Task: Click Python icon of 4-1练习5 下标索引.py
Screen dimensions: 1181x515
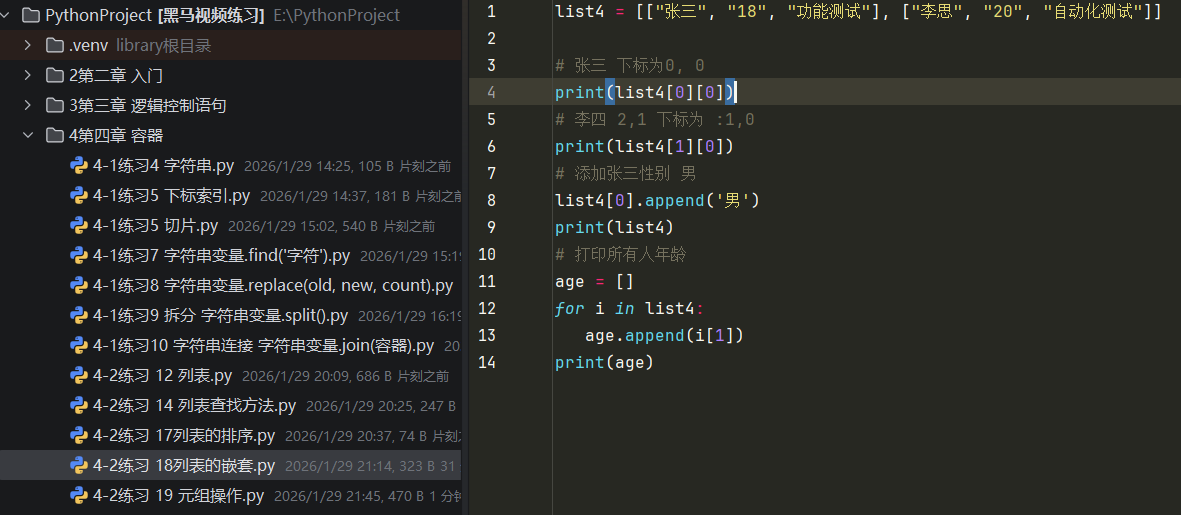Action: (79, 196)
